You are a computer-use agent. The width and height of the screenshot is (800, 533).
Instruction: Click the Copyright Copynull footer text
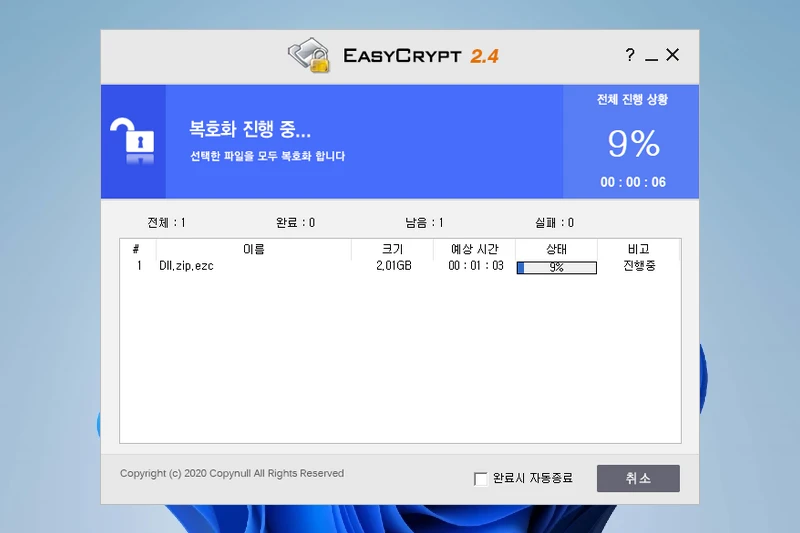[232, 473]
